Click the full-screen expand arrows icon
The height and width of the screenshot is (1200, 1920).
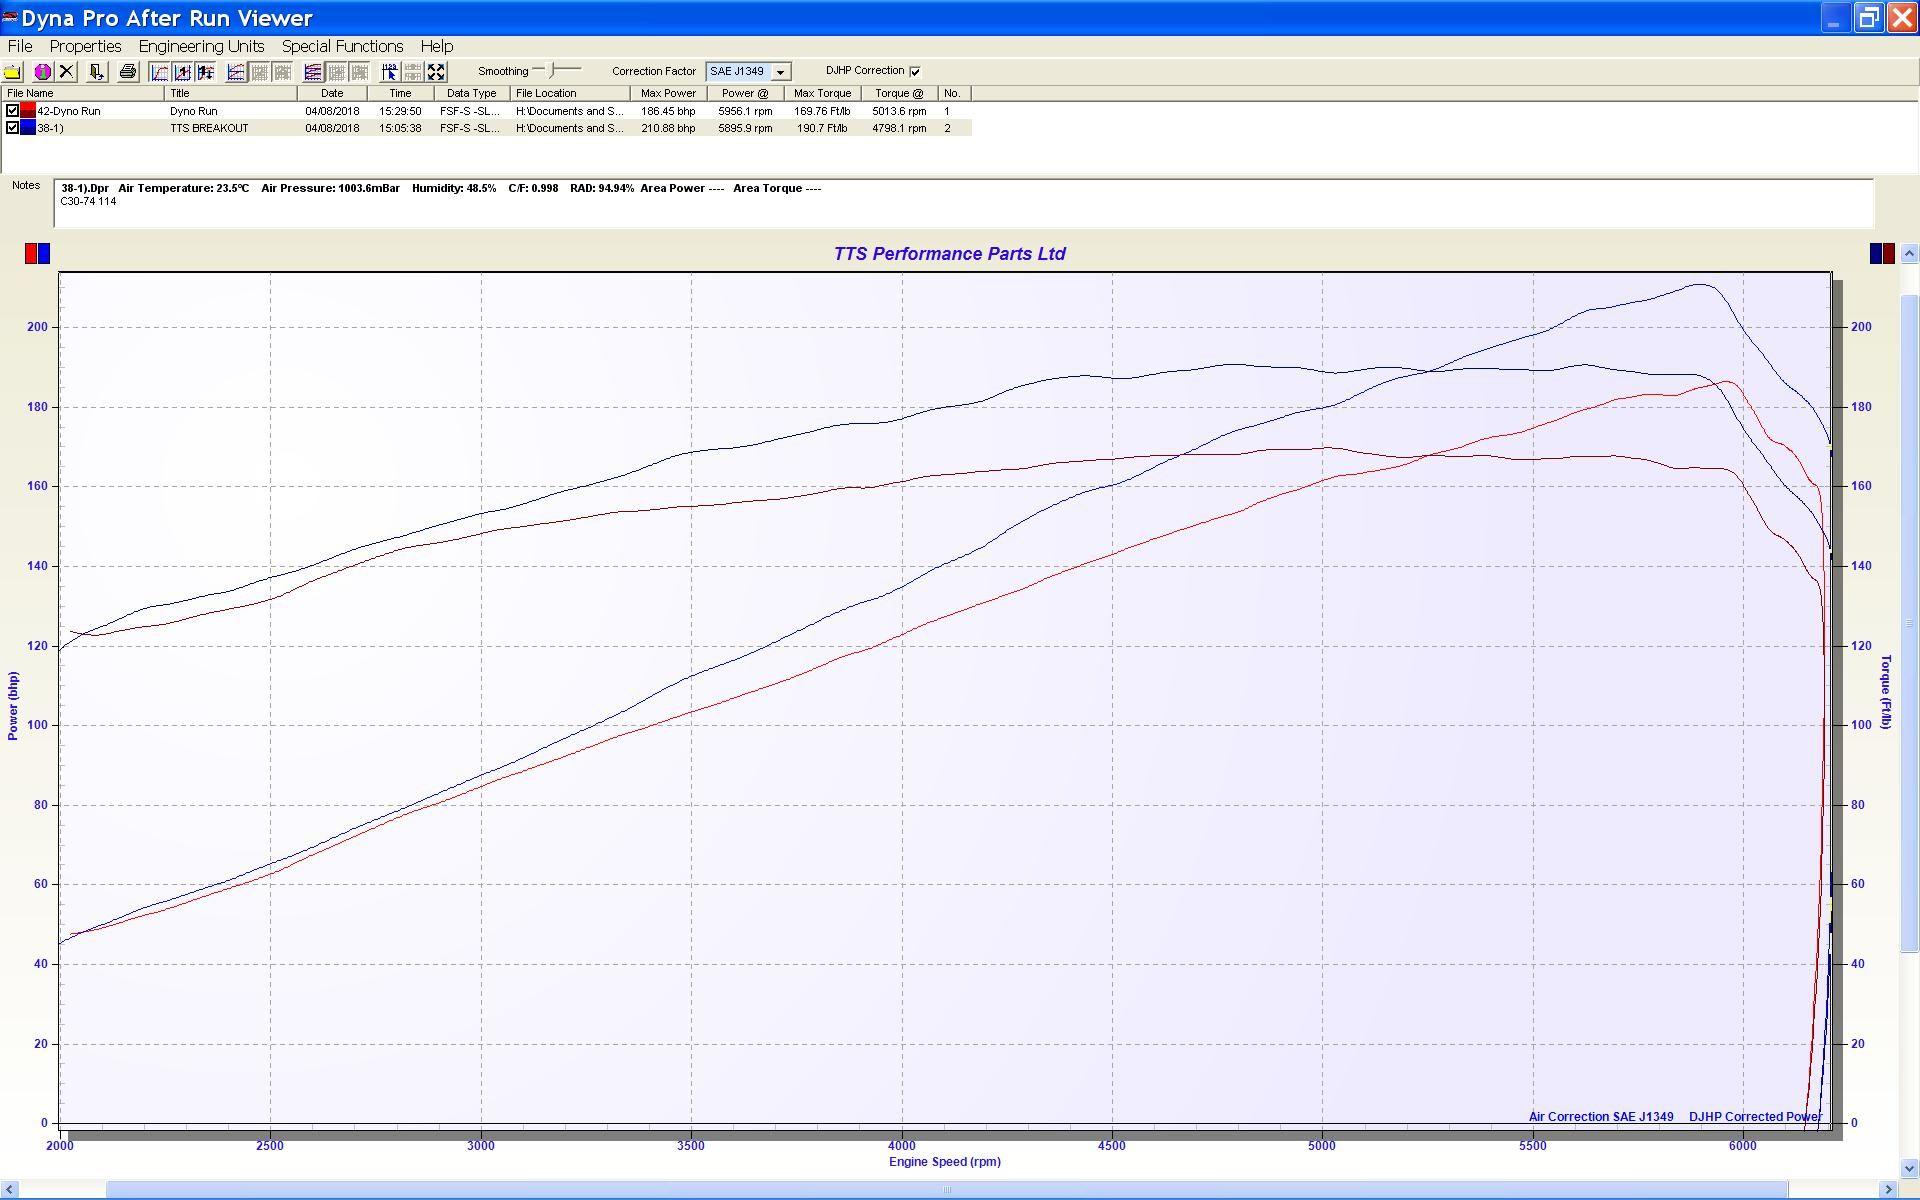tap(436, 72)
